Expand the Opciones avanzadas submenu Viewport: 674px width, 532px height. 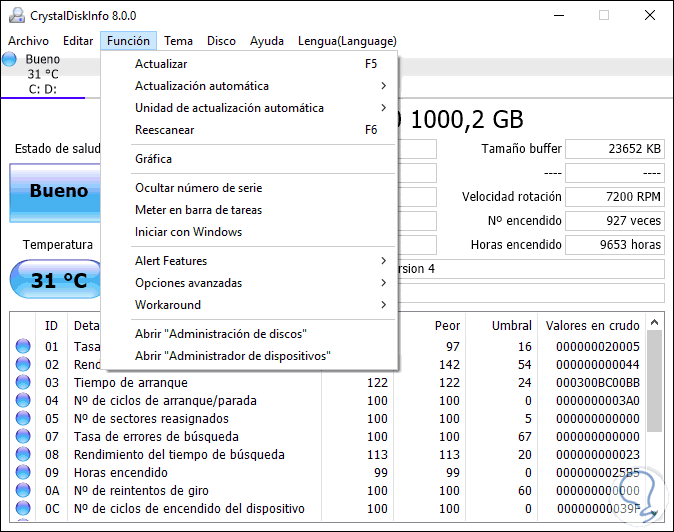pyautogui.click(x=249, y=283)
